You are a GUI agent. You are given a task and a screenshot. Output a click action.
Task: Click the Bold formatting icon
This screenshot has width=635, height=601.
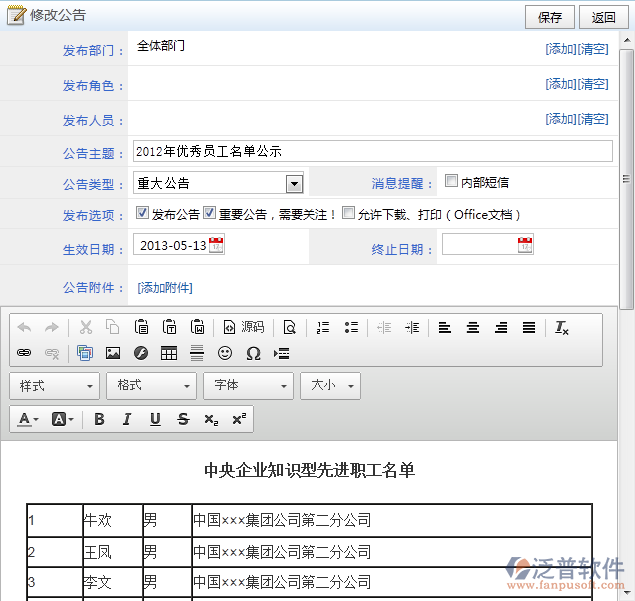point(99,419)
